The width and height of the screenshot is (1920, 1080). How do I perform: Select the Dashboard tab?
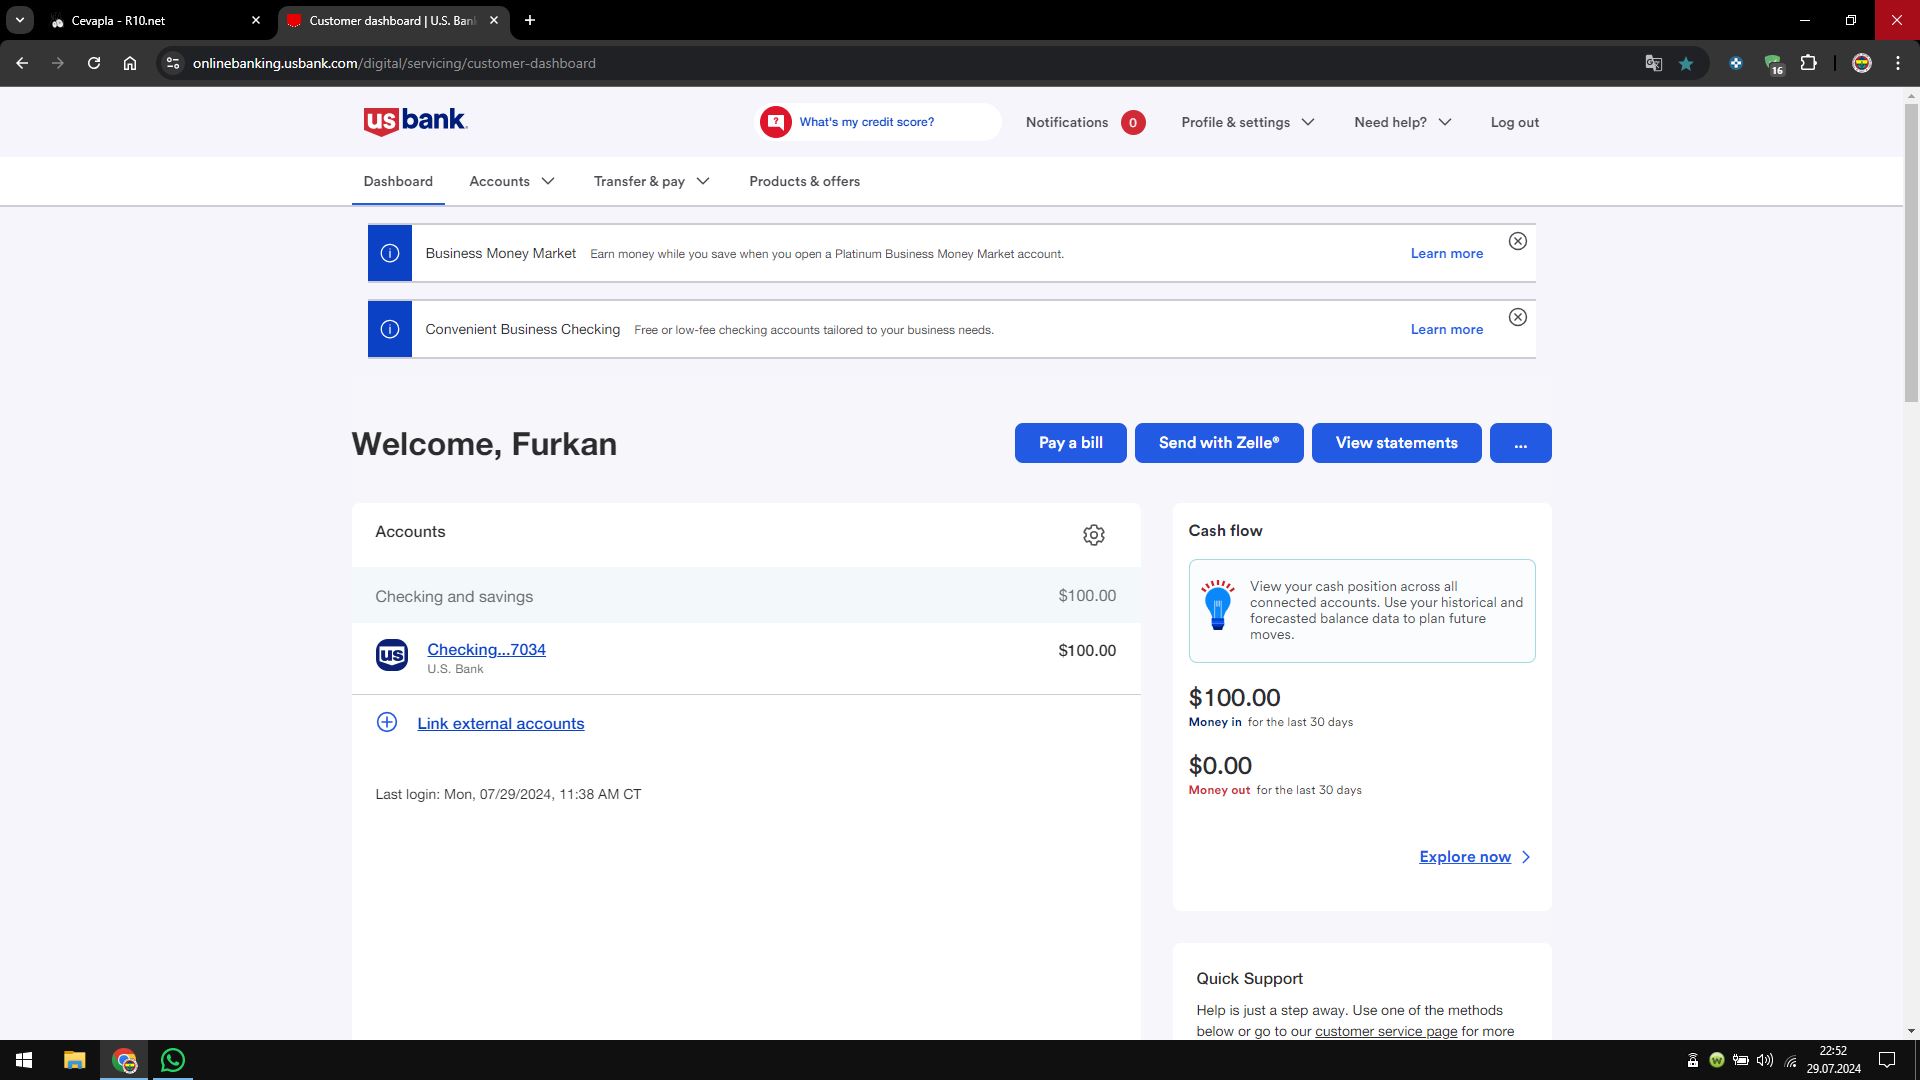[x=398, y=181]
